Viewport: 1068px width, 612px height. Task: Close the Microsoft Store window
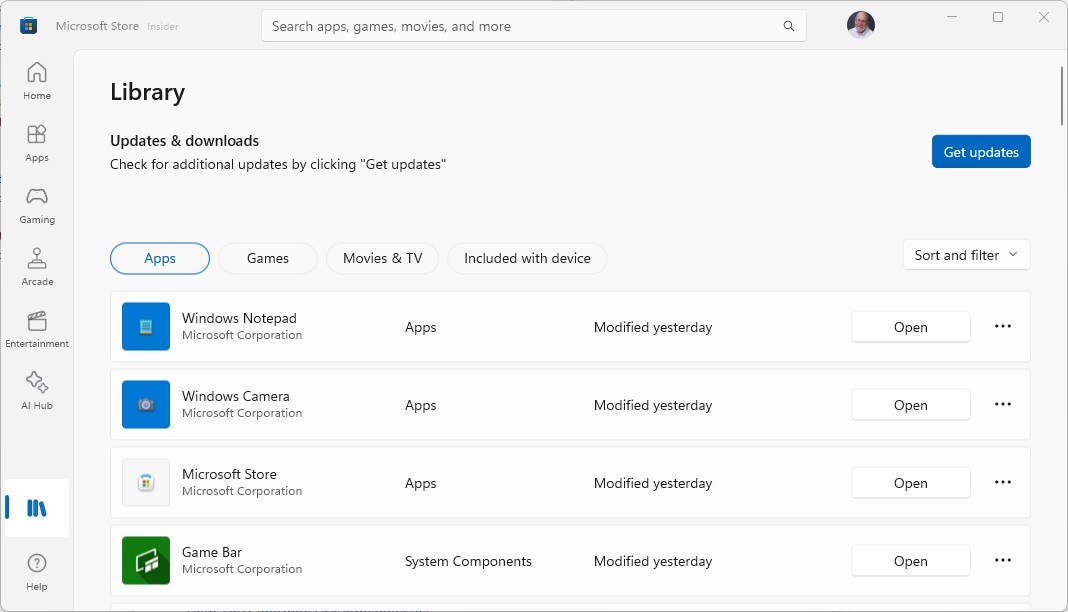coord(1043,17)
